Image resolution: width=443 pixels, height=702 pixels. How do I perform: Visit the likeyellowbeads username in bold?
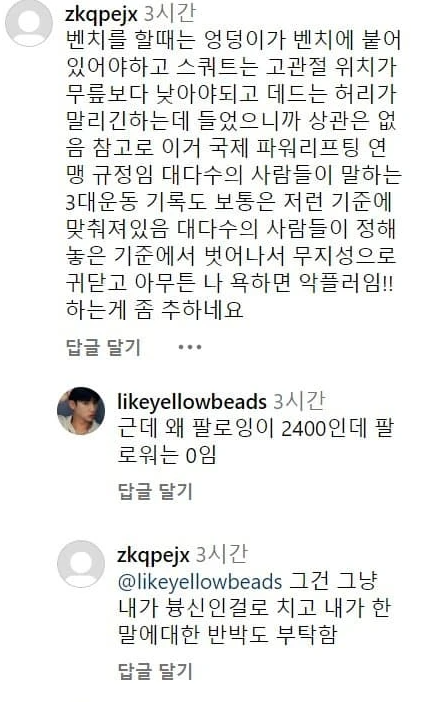(x=192, y=401)
